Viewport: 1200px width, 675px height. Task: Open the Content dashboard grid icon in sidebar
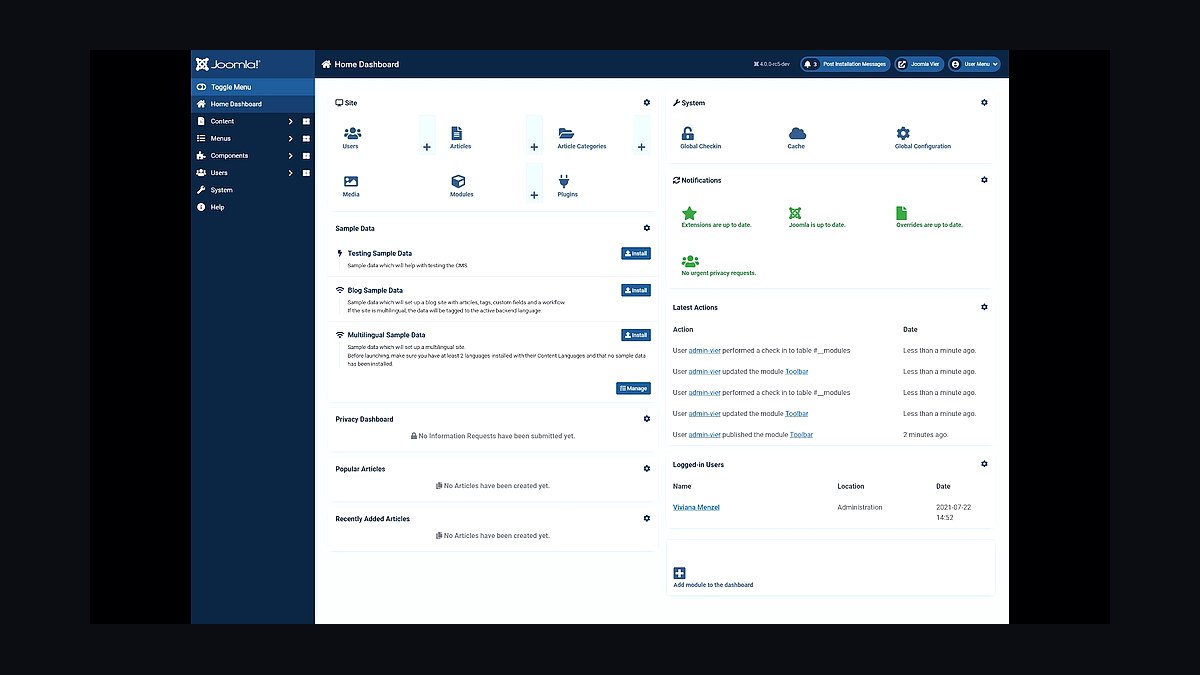(306, 121)
